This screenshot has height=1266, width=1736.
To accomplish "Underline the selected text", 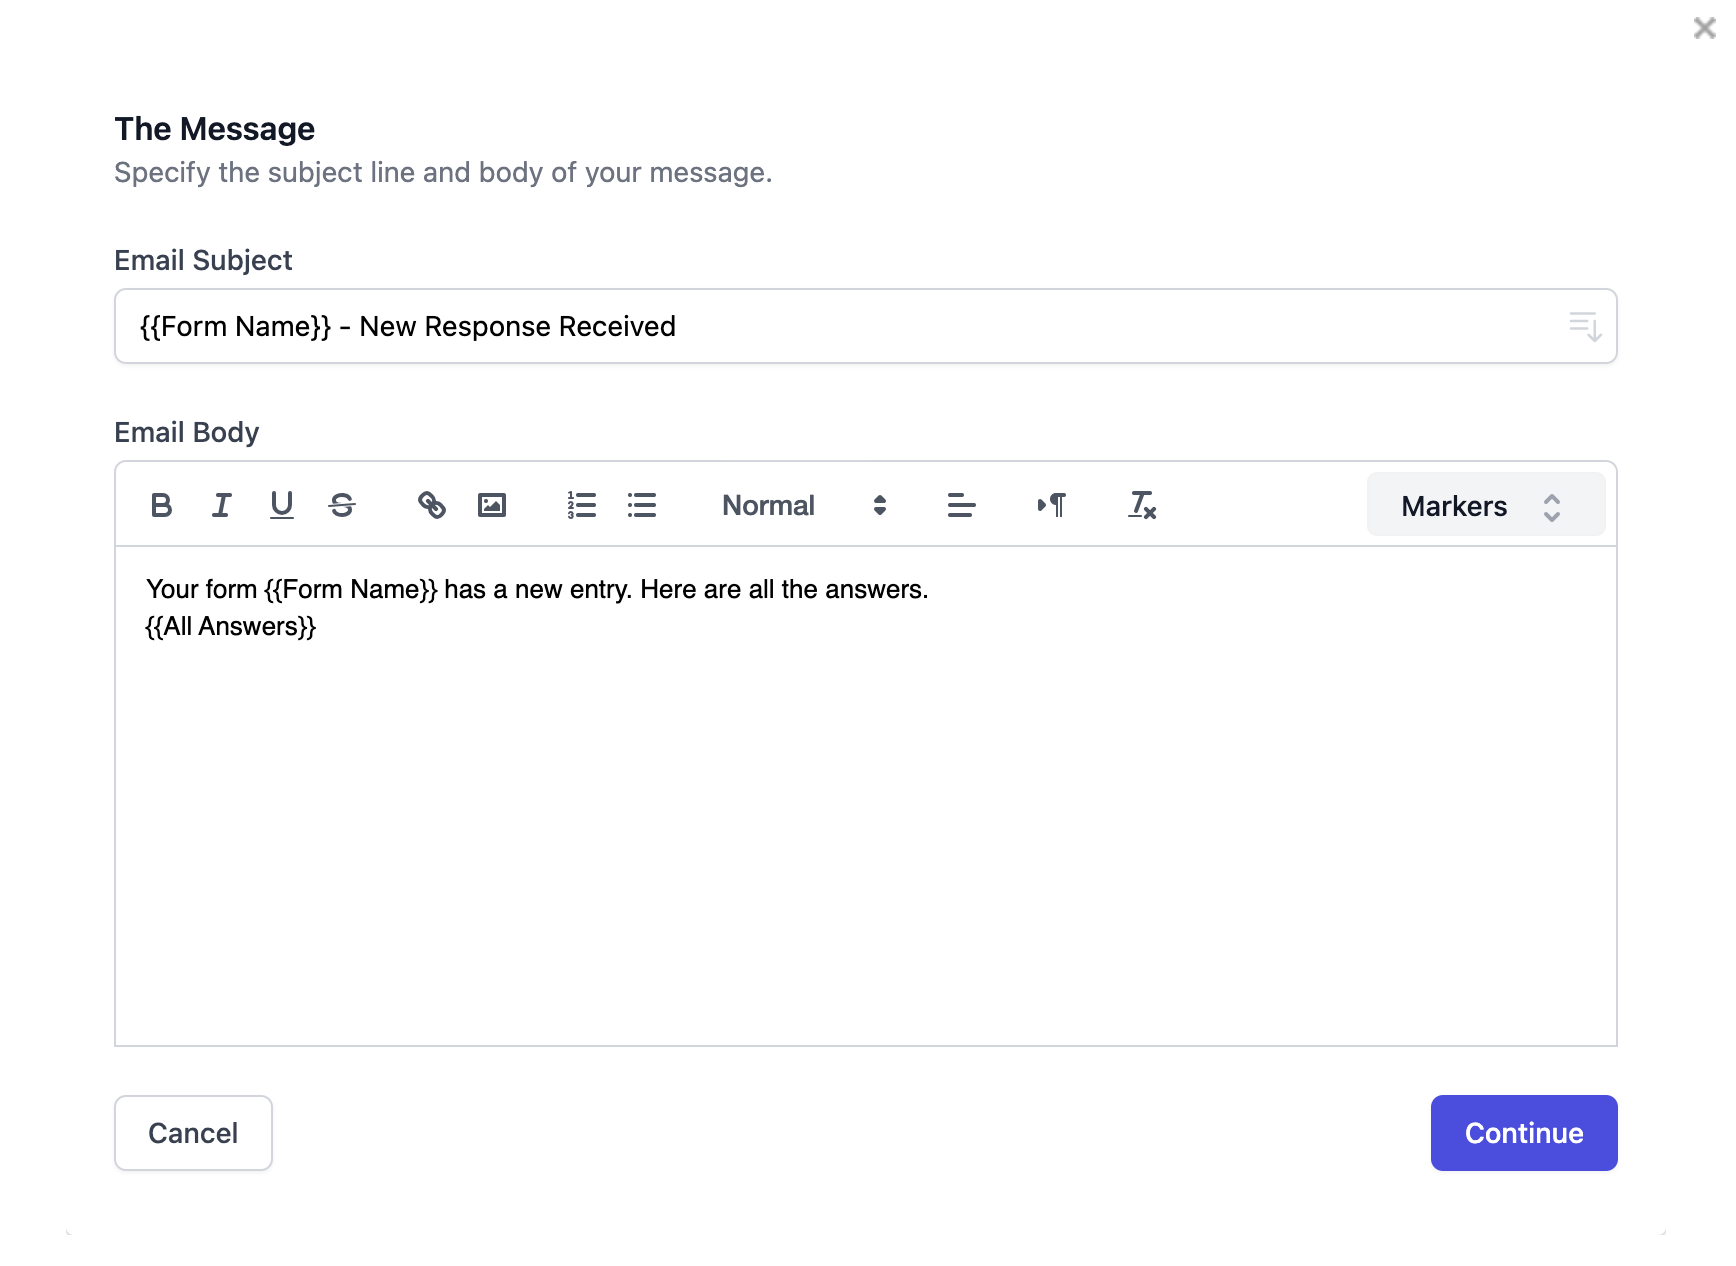I will [x=281, y=505].
